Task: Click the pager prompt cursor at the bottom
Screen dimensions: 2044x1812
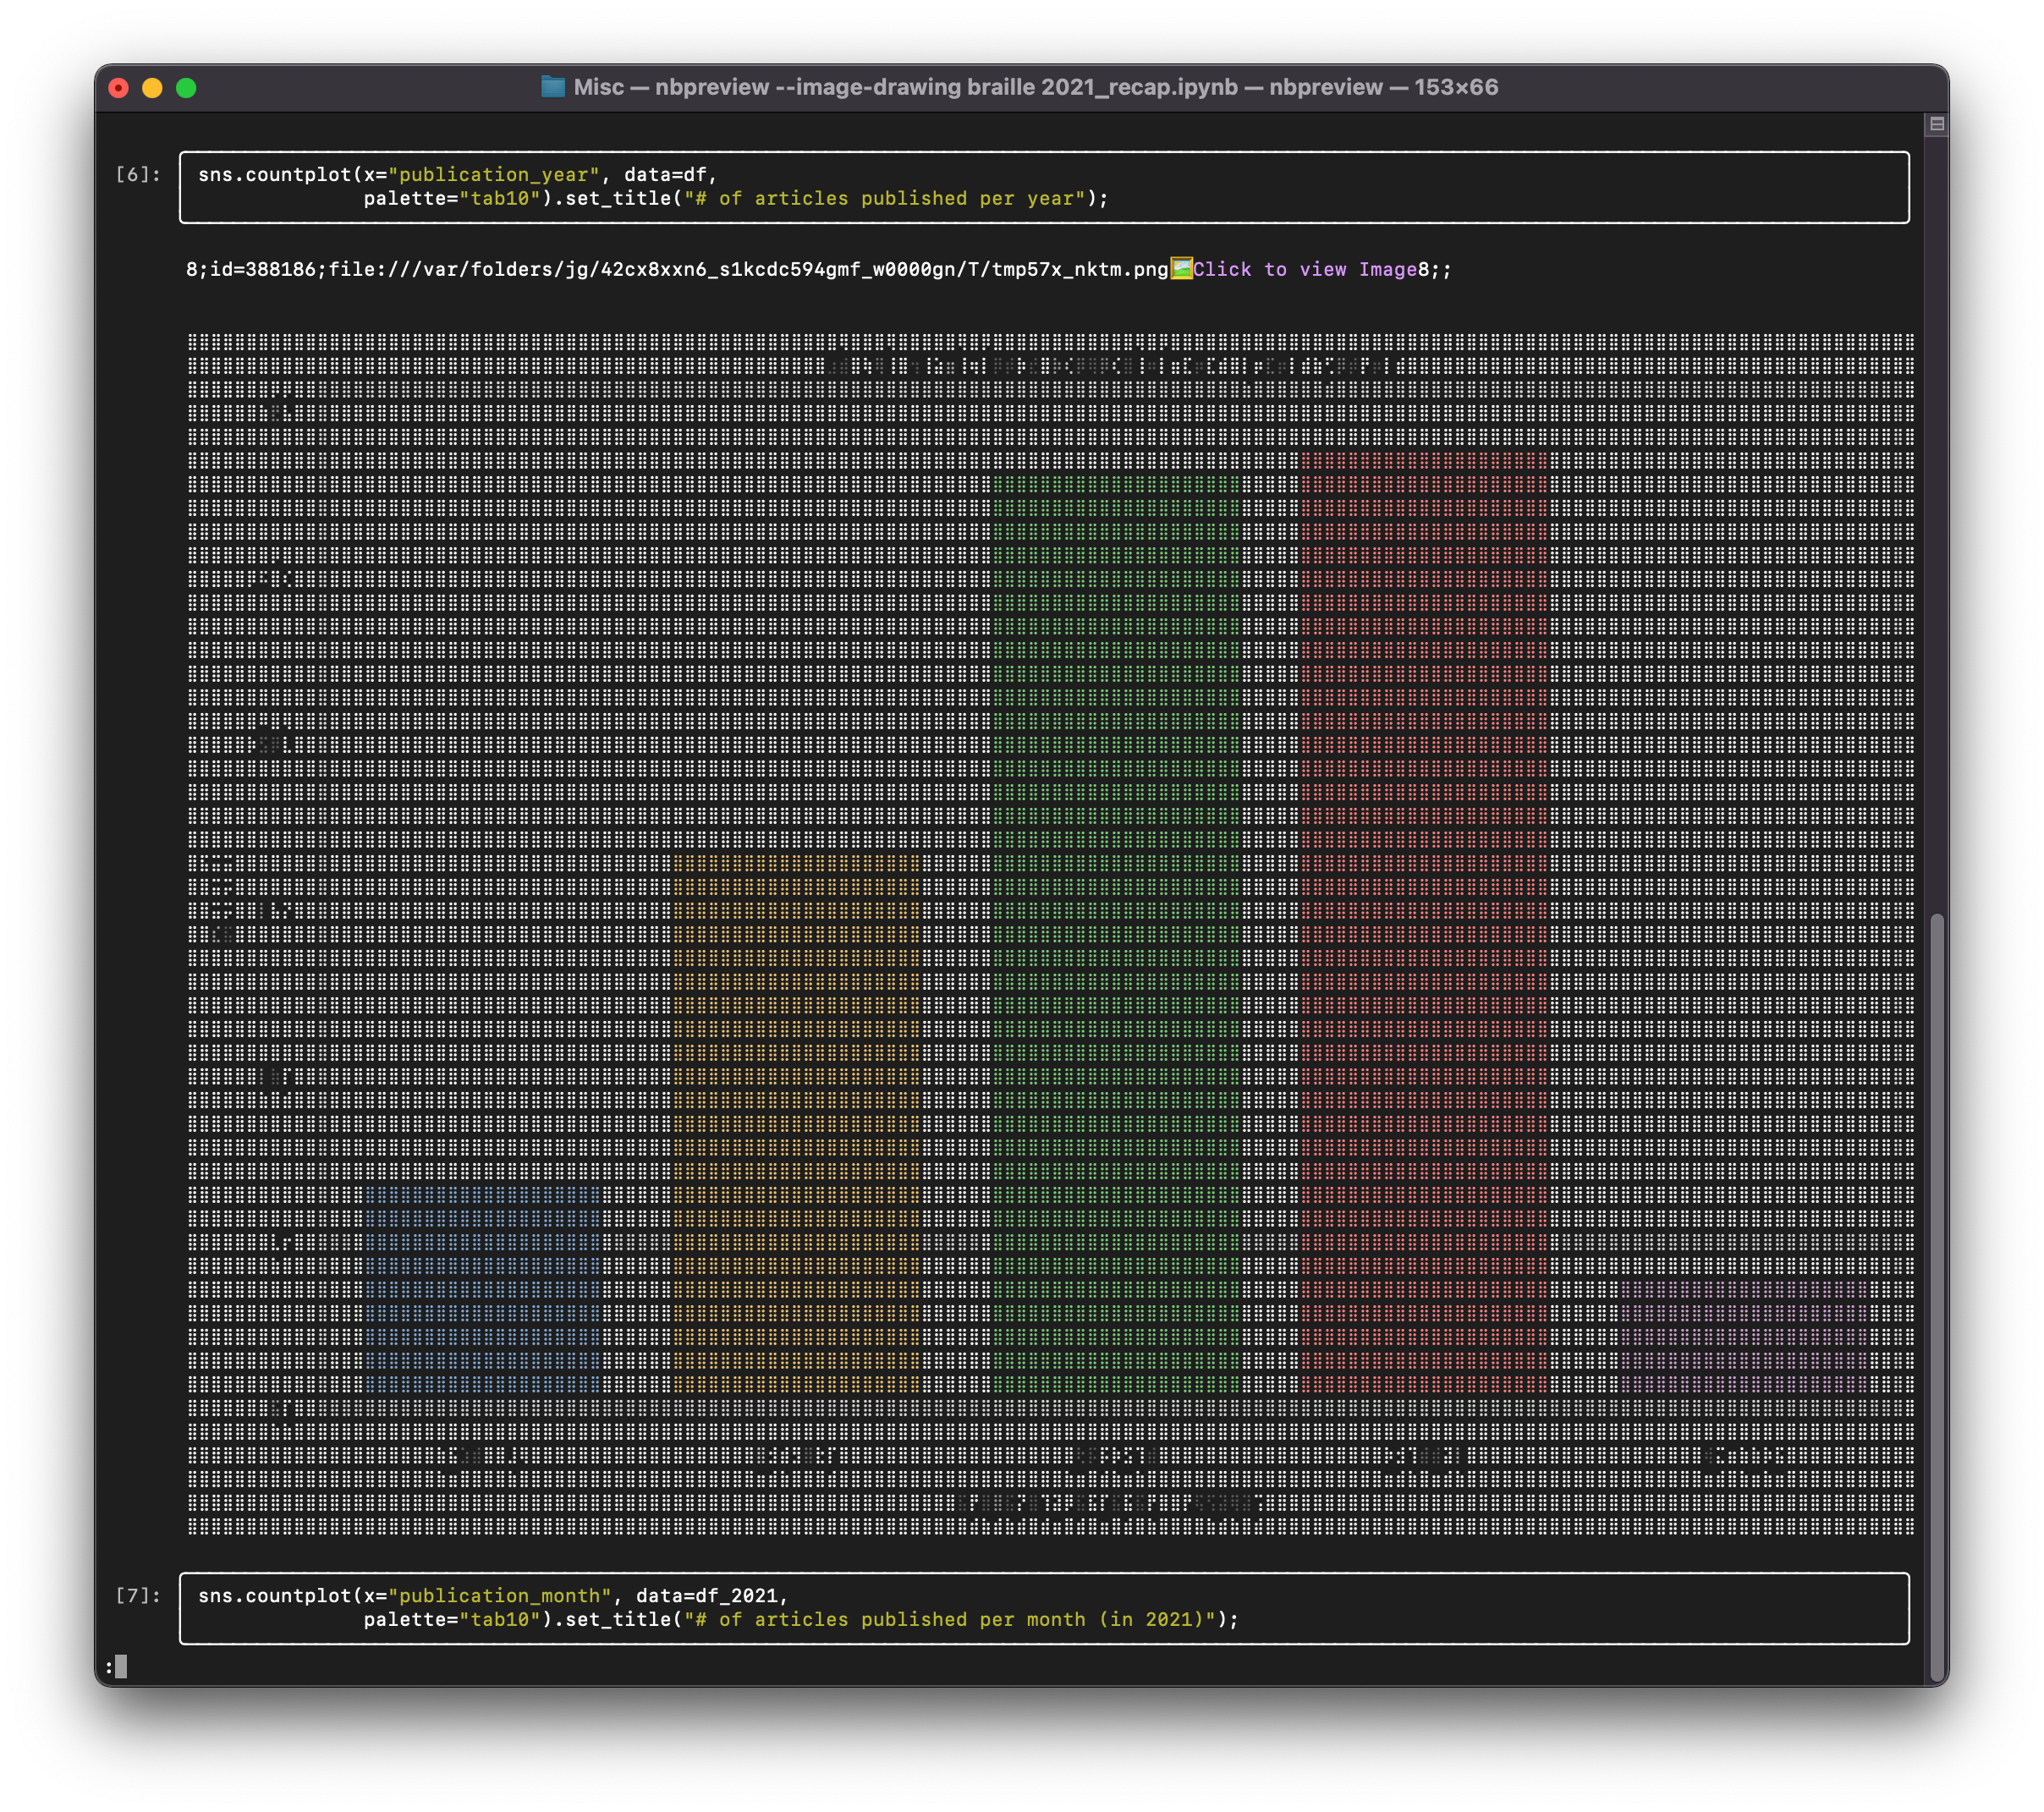Action: tap(121, 1666)
